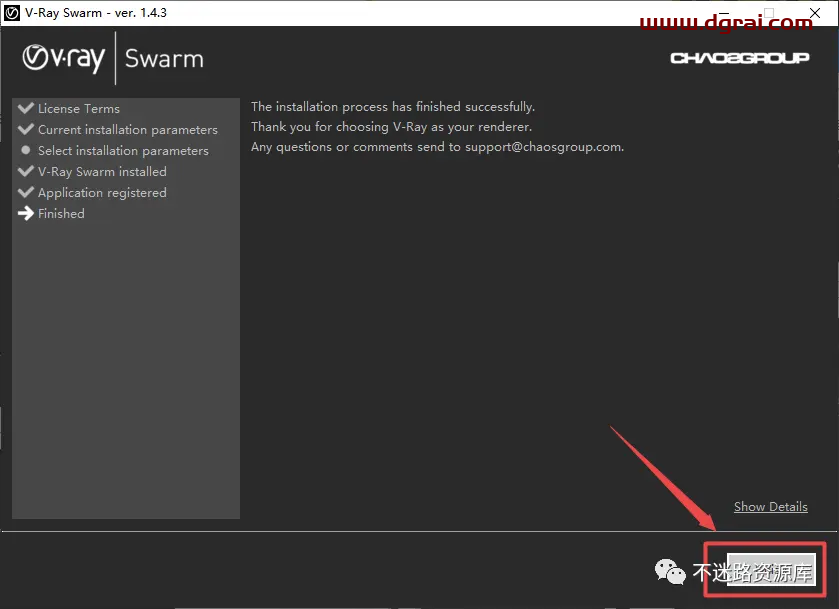Select the V-Ray Swarm installed step label
The image size is (839, 609).
[102, 172]
